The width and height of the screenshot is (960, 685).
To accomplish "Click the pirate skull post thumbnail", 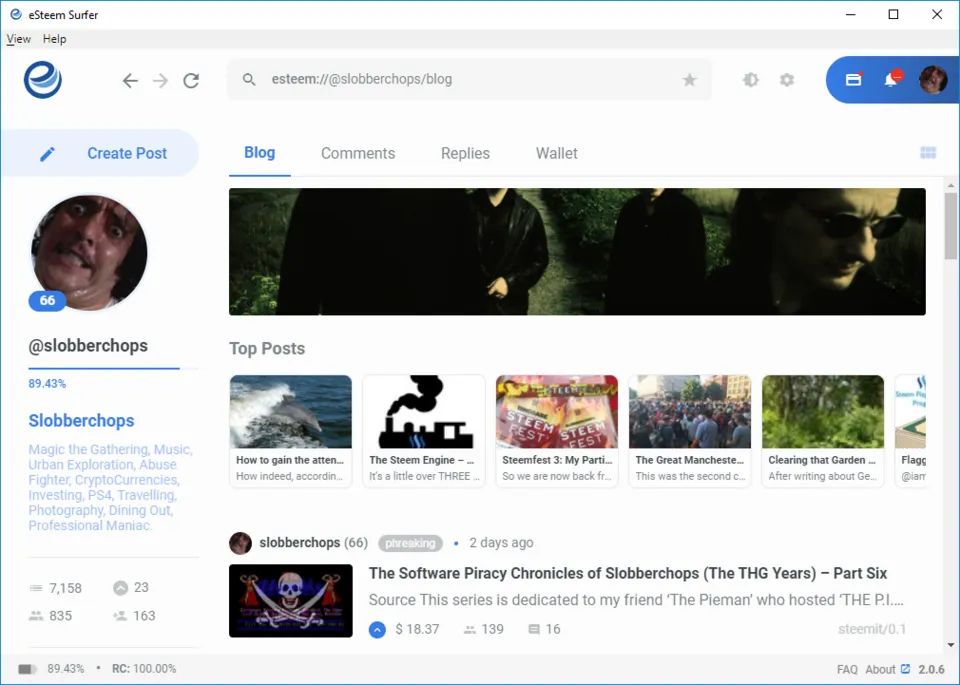I will [x=291, y=601].
